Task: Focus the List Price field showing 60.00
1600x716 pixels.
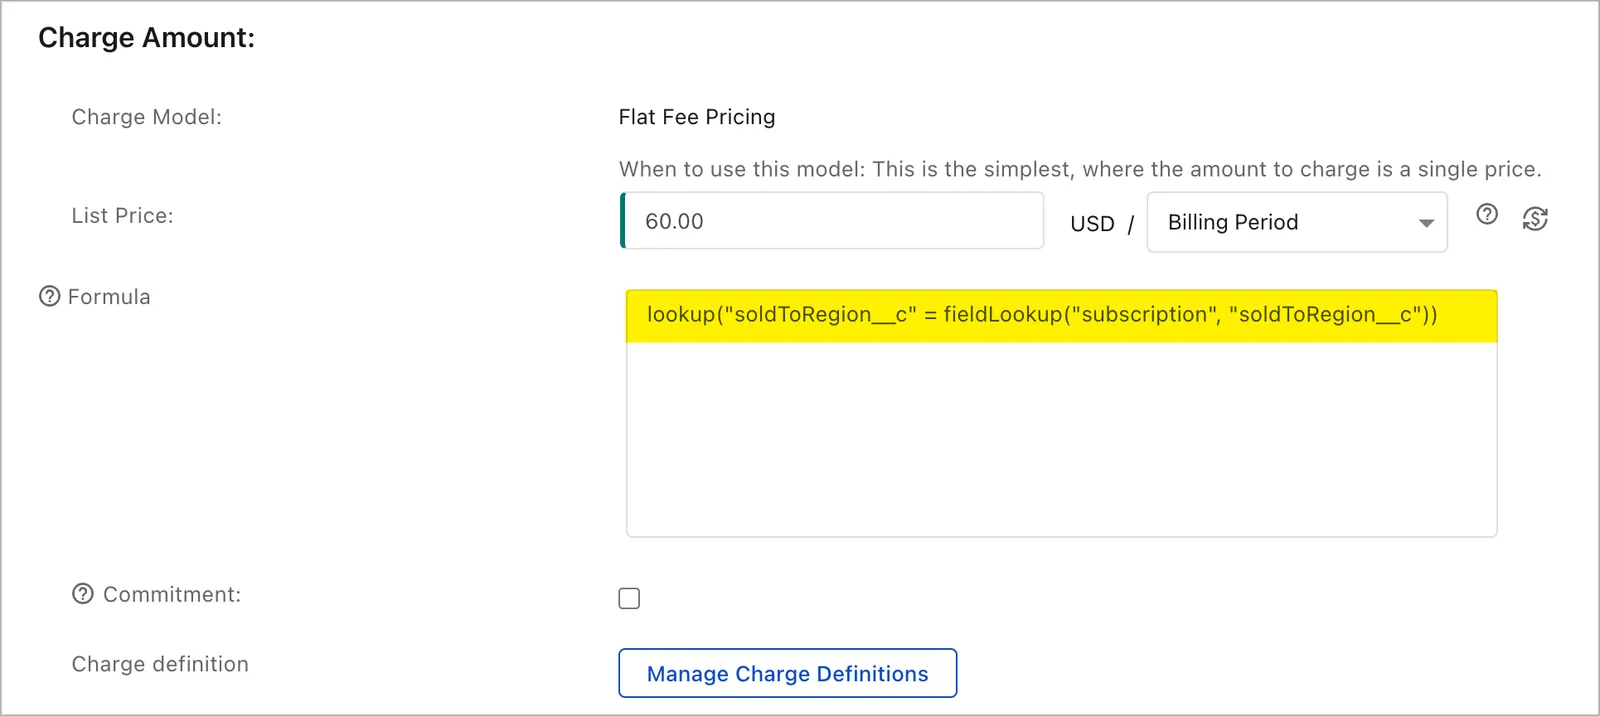Action: coord(832,221)
